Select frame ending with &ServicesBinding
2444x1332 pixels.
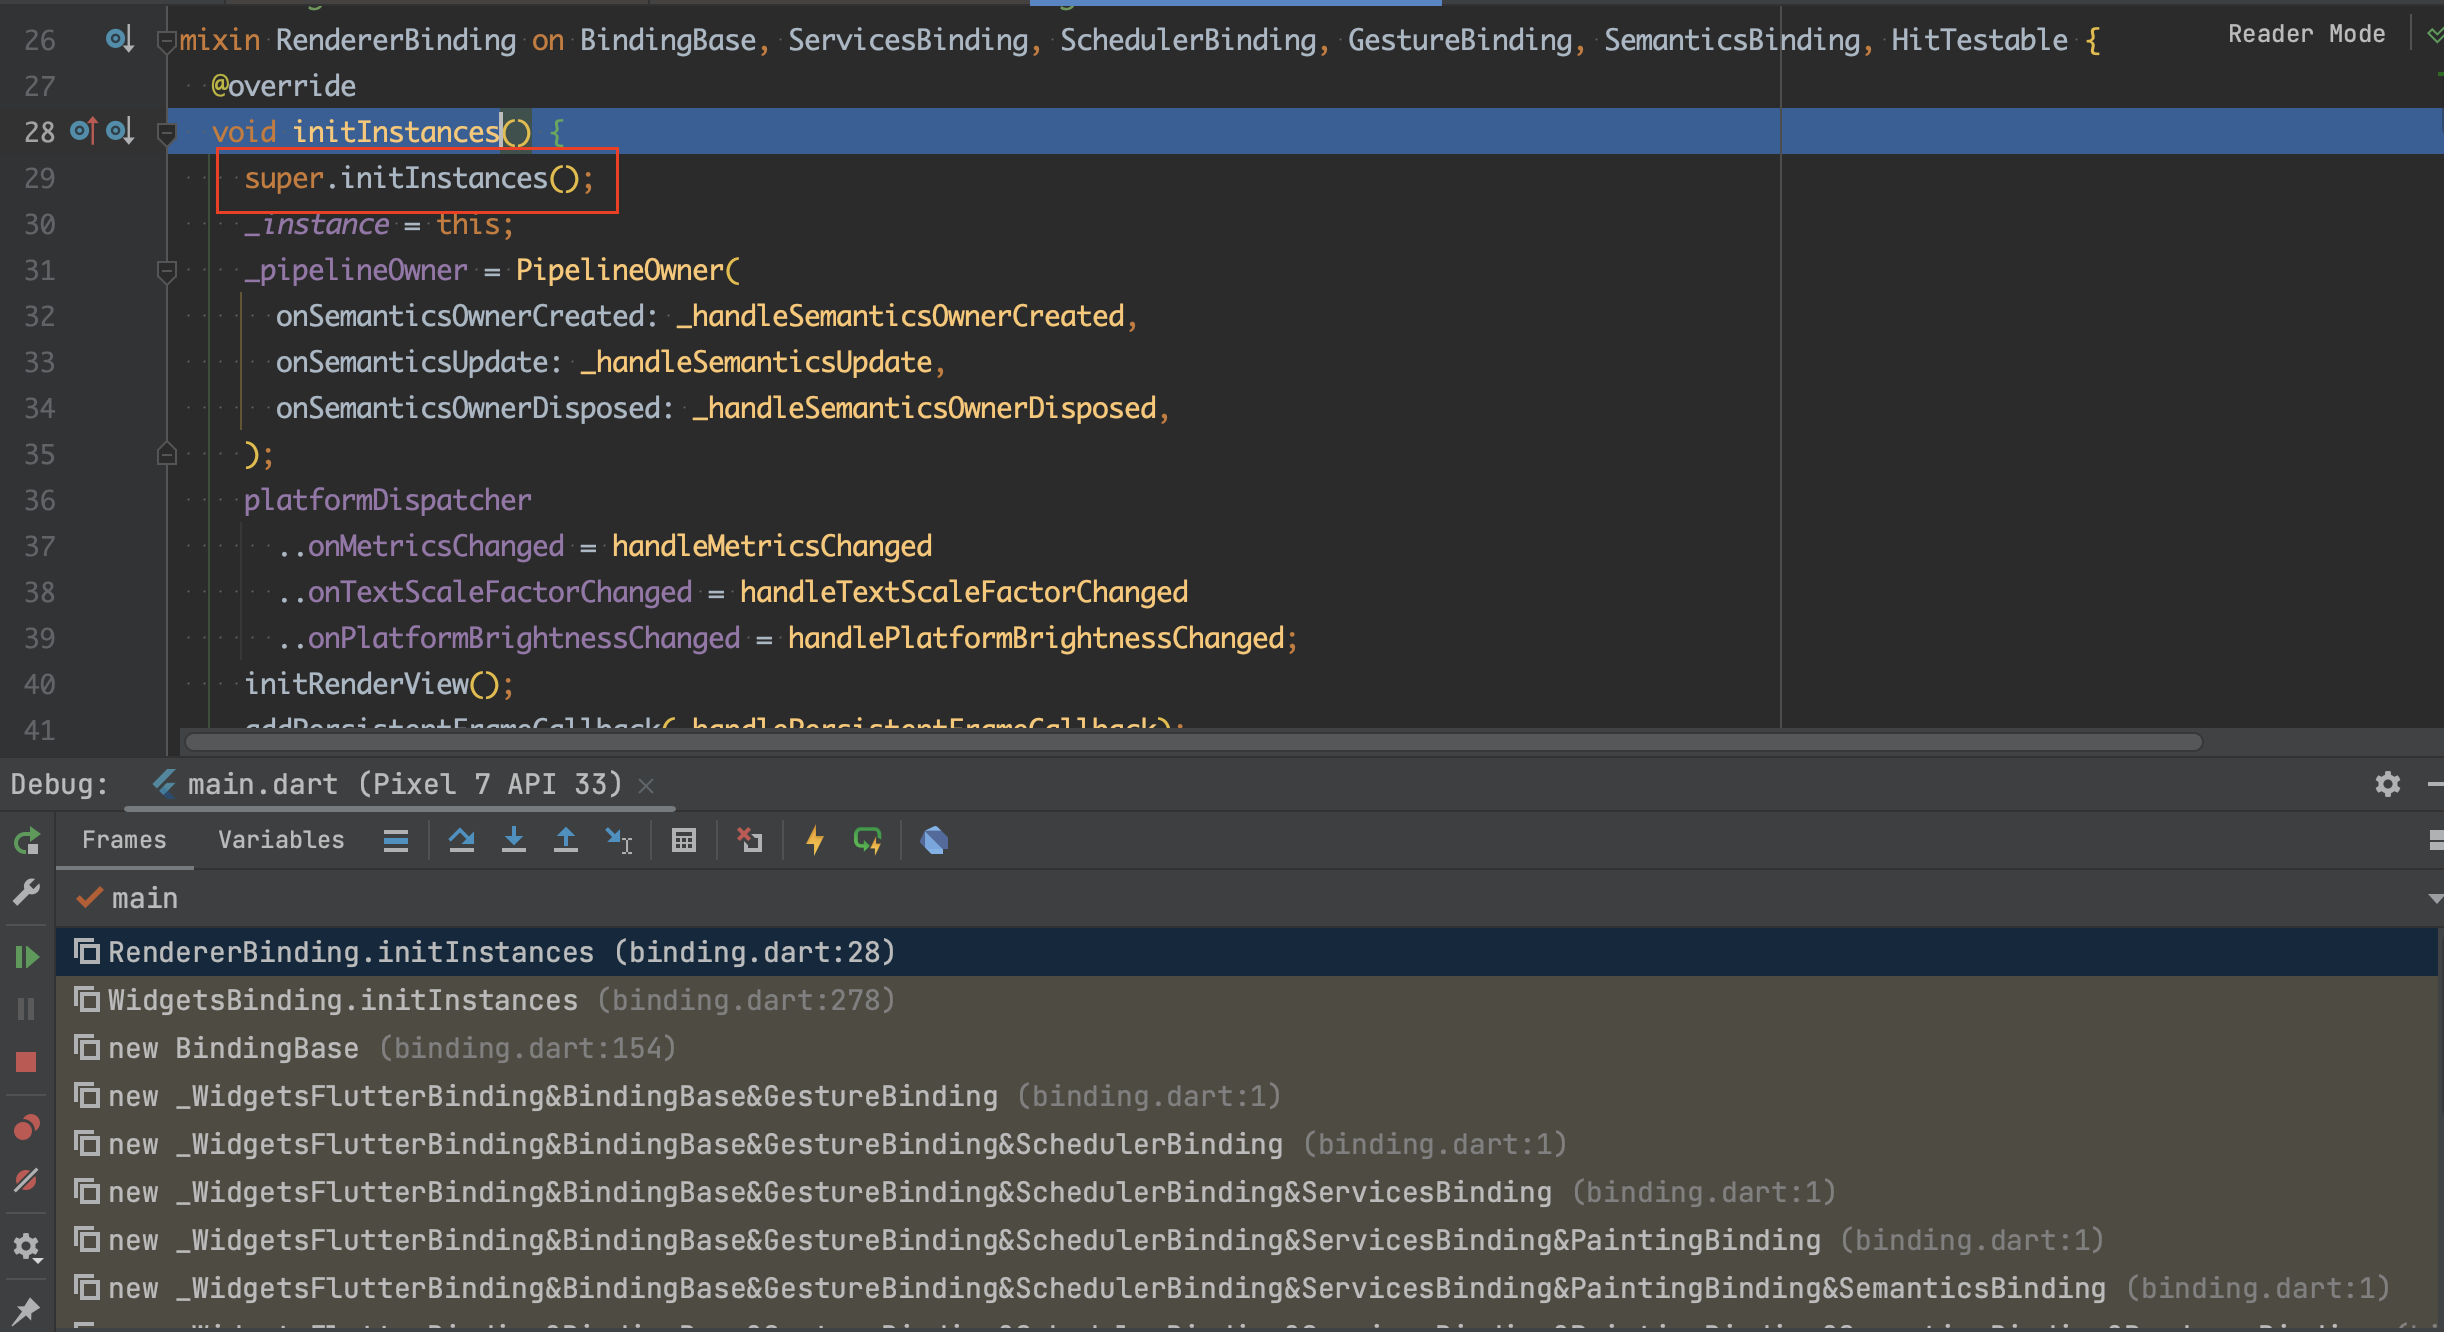pyautogui.click(x=1248, y=1192)
